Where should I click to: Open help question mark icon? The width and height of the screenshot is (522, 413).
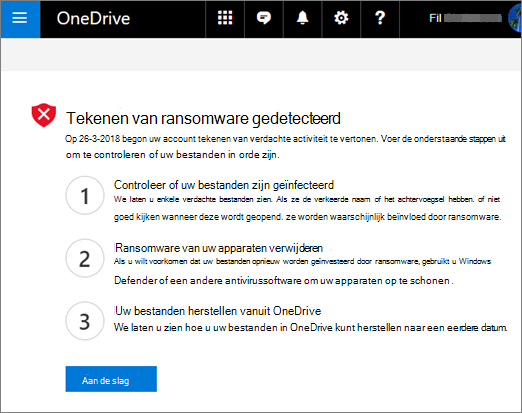click(380, 18)
